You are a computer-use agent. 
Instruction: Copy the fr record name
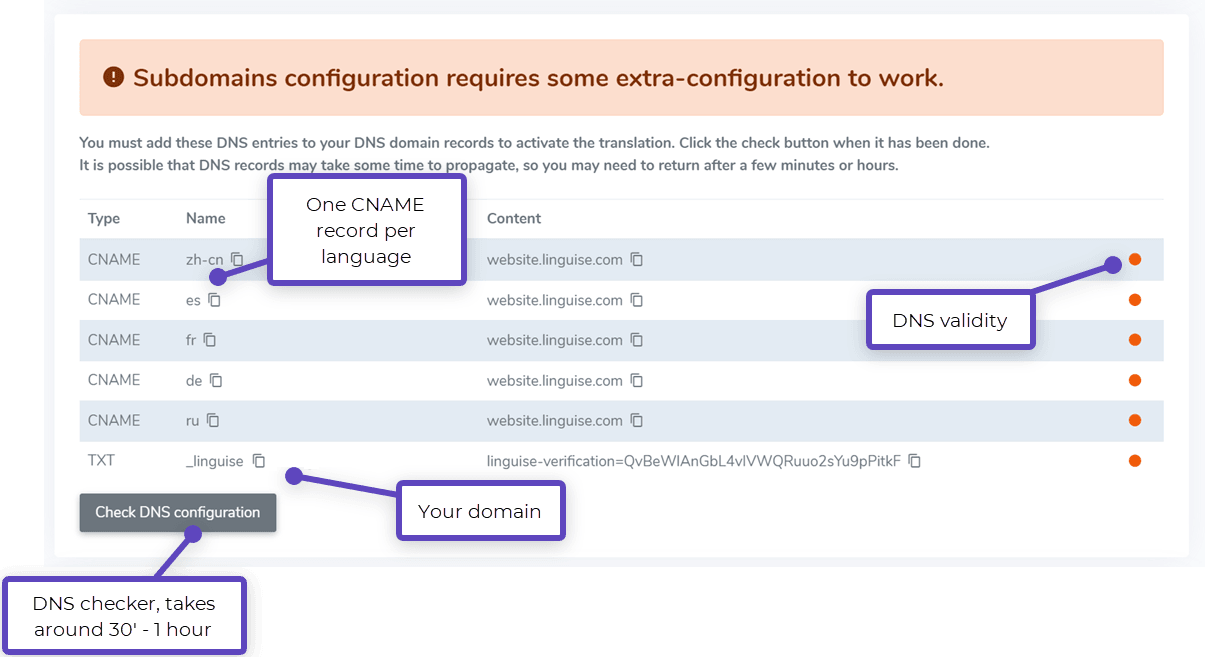point(210,340)
